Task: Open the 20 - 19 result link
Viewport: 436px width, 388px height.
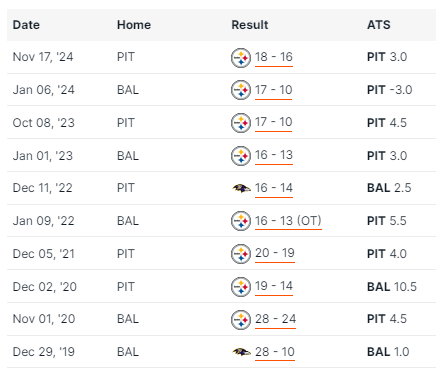Action: click(275, 253)
